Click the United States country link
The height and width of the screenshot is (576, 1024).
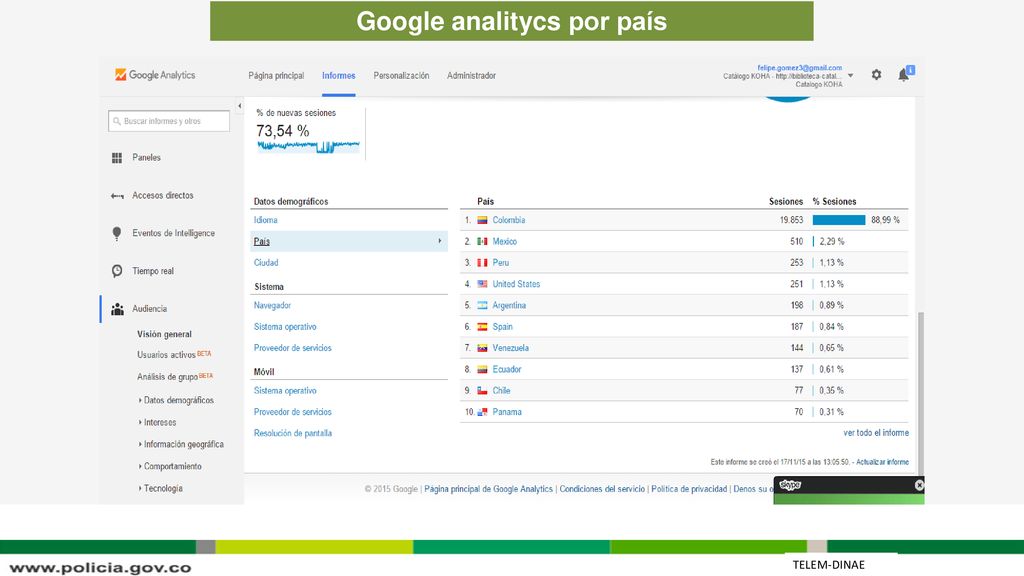click(516, 284)
